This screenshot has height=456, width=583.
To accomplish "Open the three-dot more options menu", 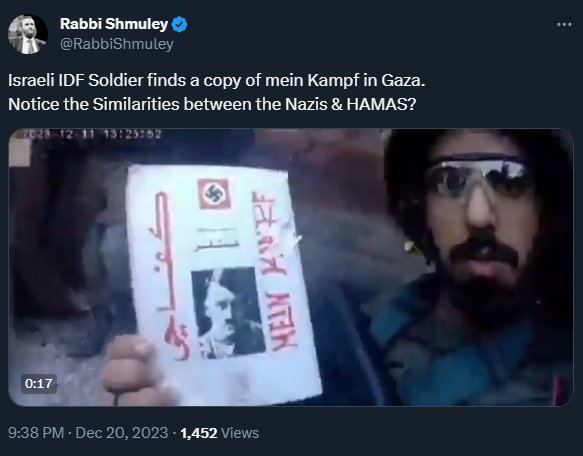I will pos(564,25).
